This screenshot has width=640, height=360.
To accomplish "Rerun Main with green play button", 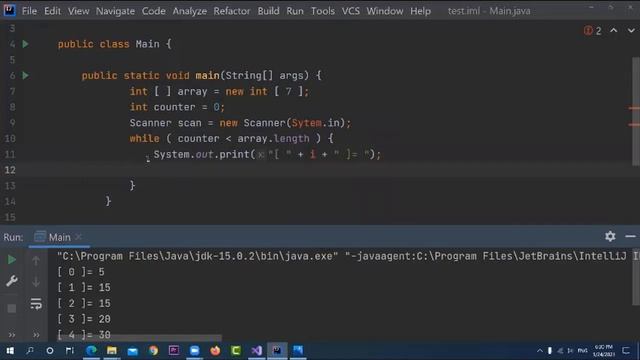I will (12, 260).
